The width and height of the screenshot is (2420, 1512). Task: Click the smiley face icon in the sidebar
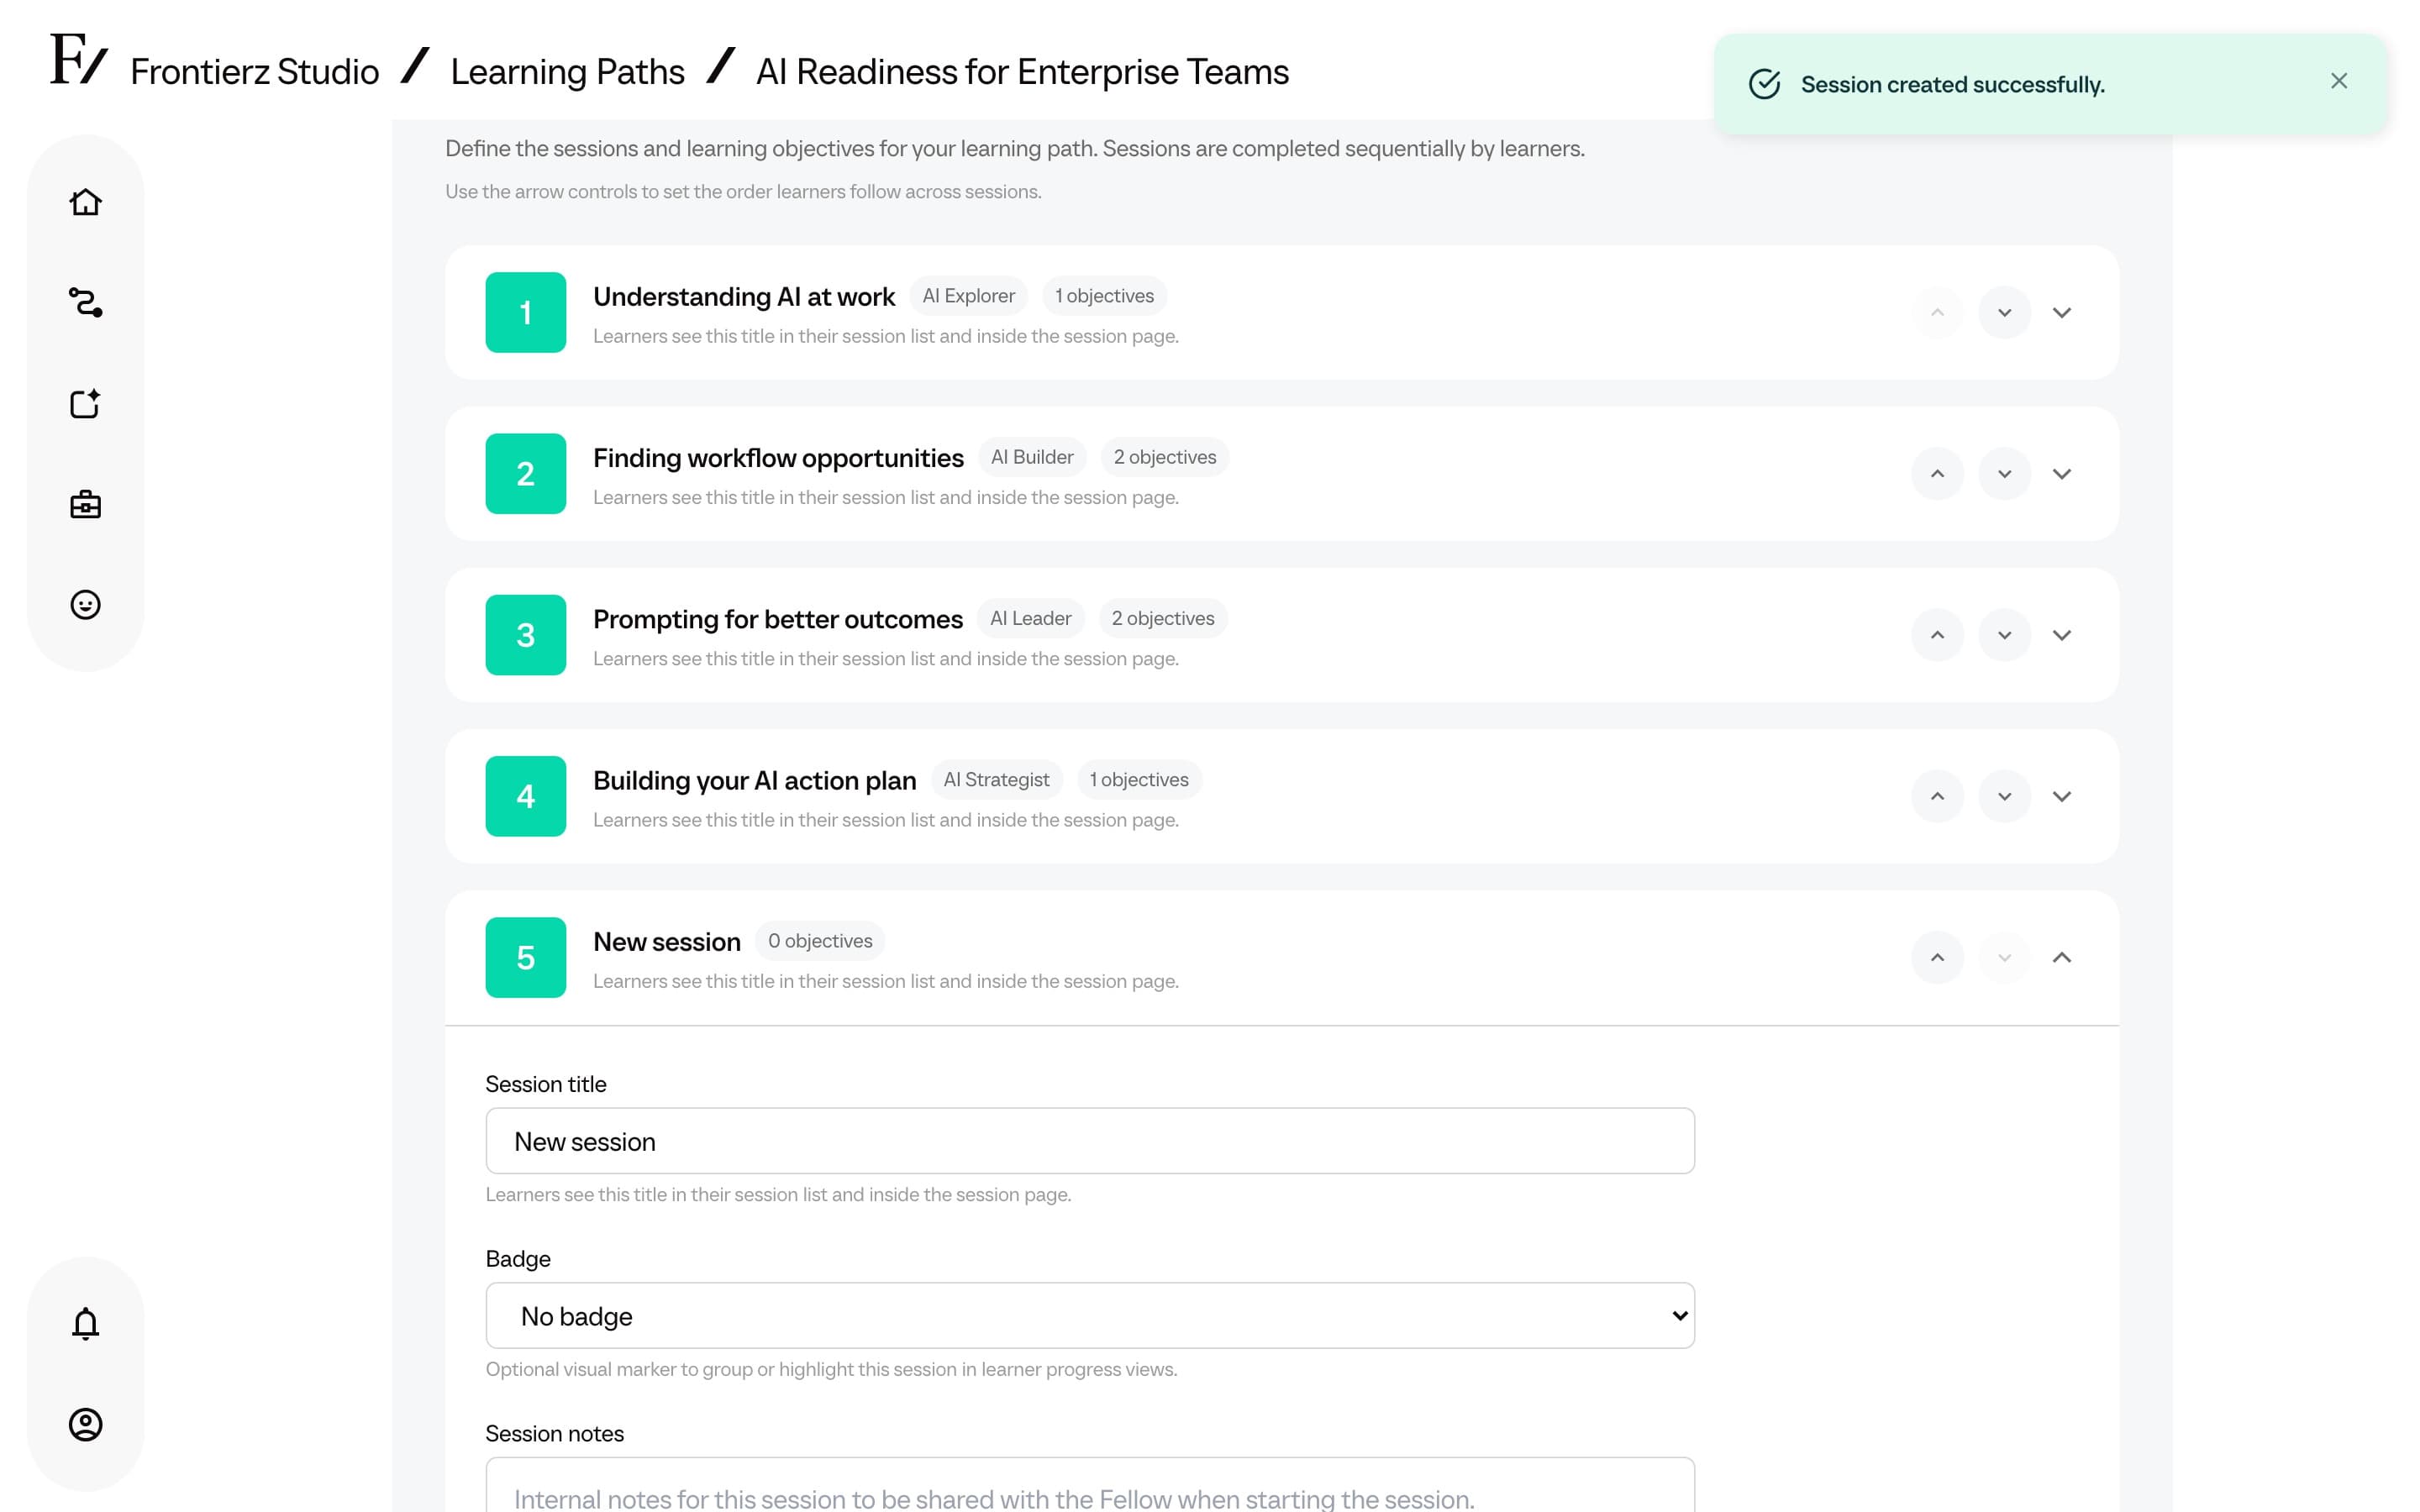[85, 605]
